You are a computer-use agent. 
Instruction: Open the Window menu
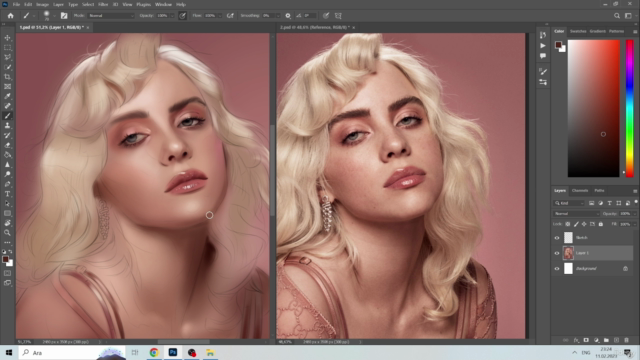coord(163,4)
